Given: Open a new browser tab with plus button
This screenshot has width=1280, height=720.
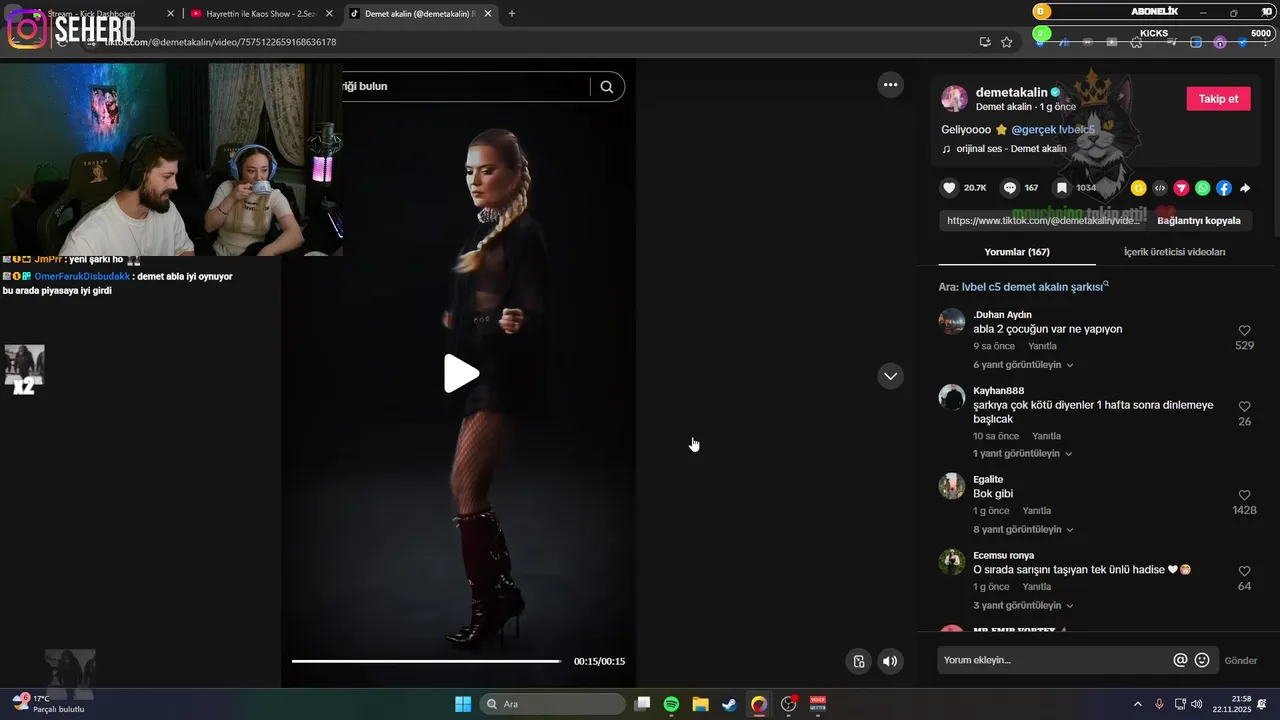Looking at the screenshot, I should point(512,14).
